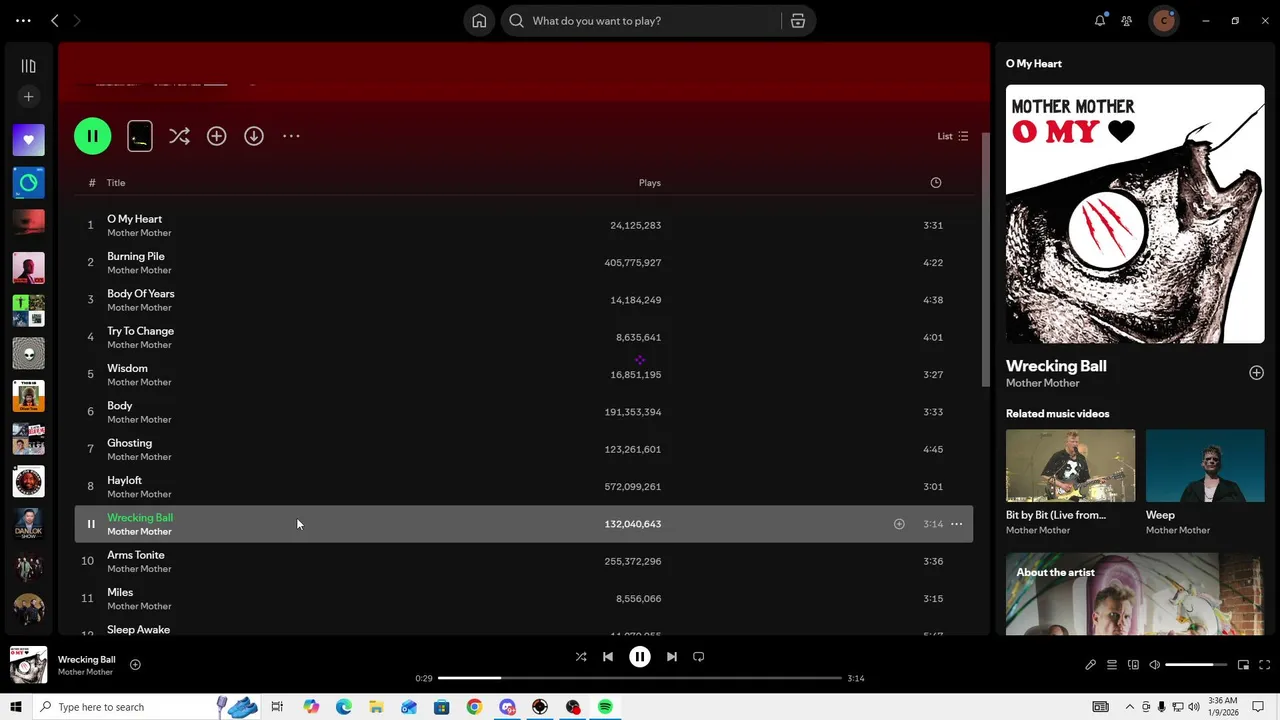Open Mother Mother under Wrecking Ball in panel
Image resolution: width=1280 pixels, height=720 pixels.
[x=1042, y=383]
